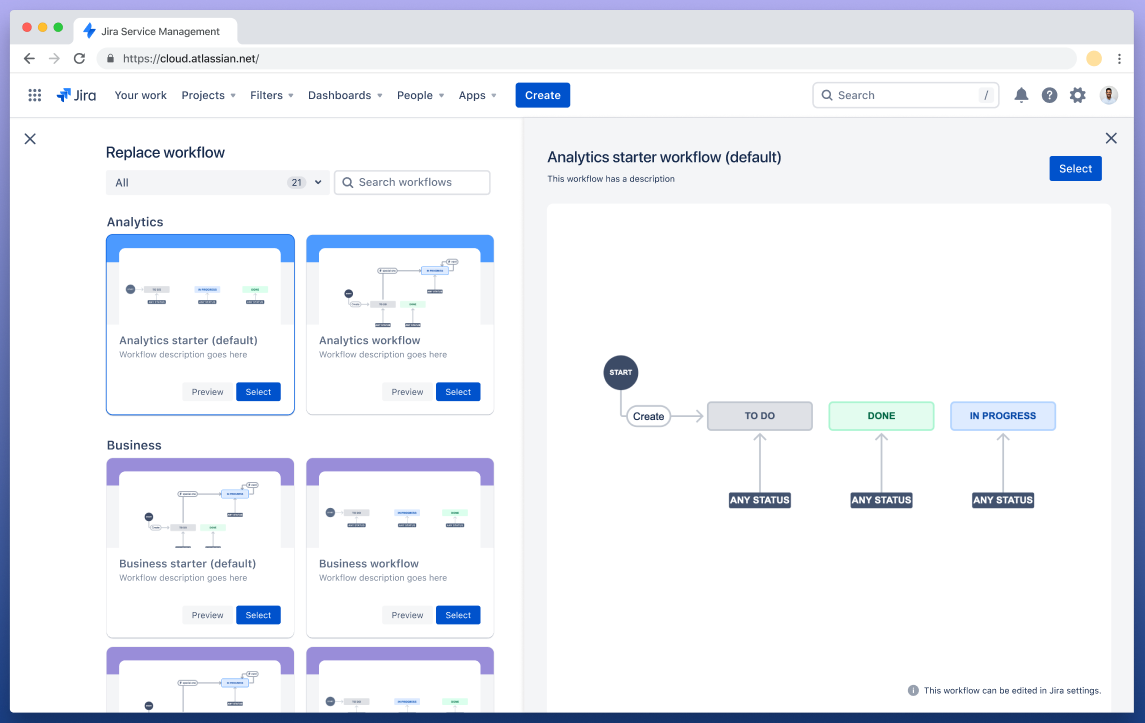Focus the Search workflows field

coord(412,183)
